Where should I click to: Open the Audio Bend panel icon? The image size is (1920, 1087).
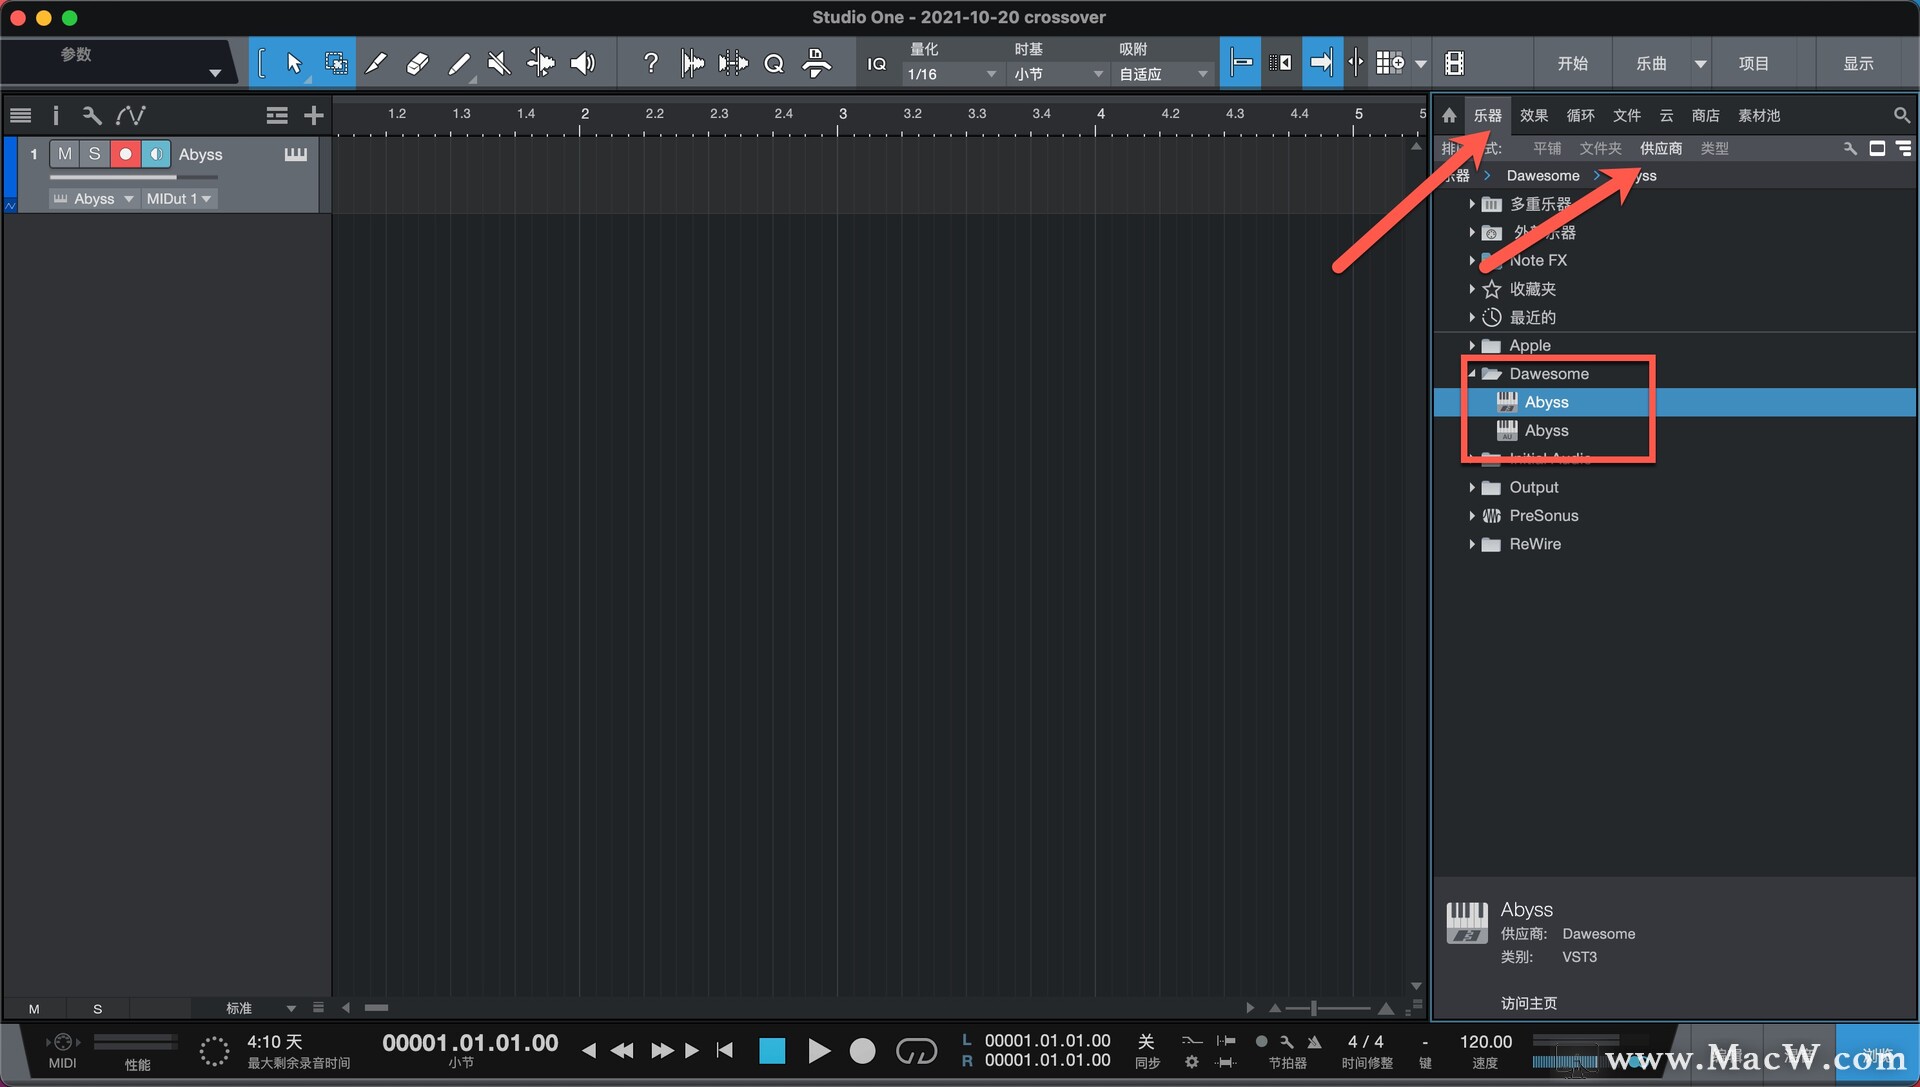click(733, 64)
